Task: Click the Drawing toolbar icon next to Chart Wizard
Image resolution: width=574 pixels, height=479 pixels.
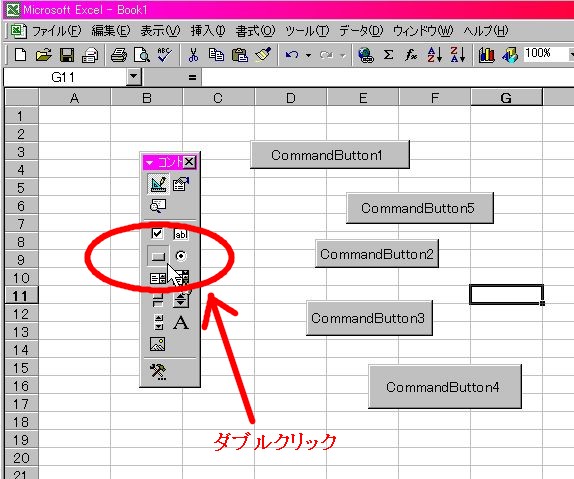Action: 510,55
